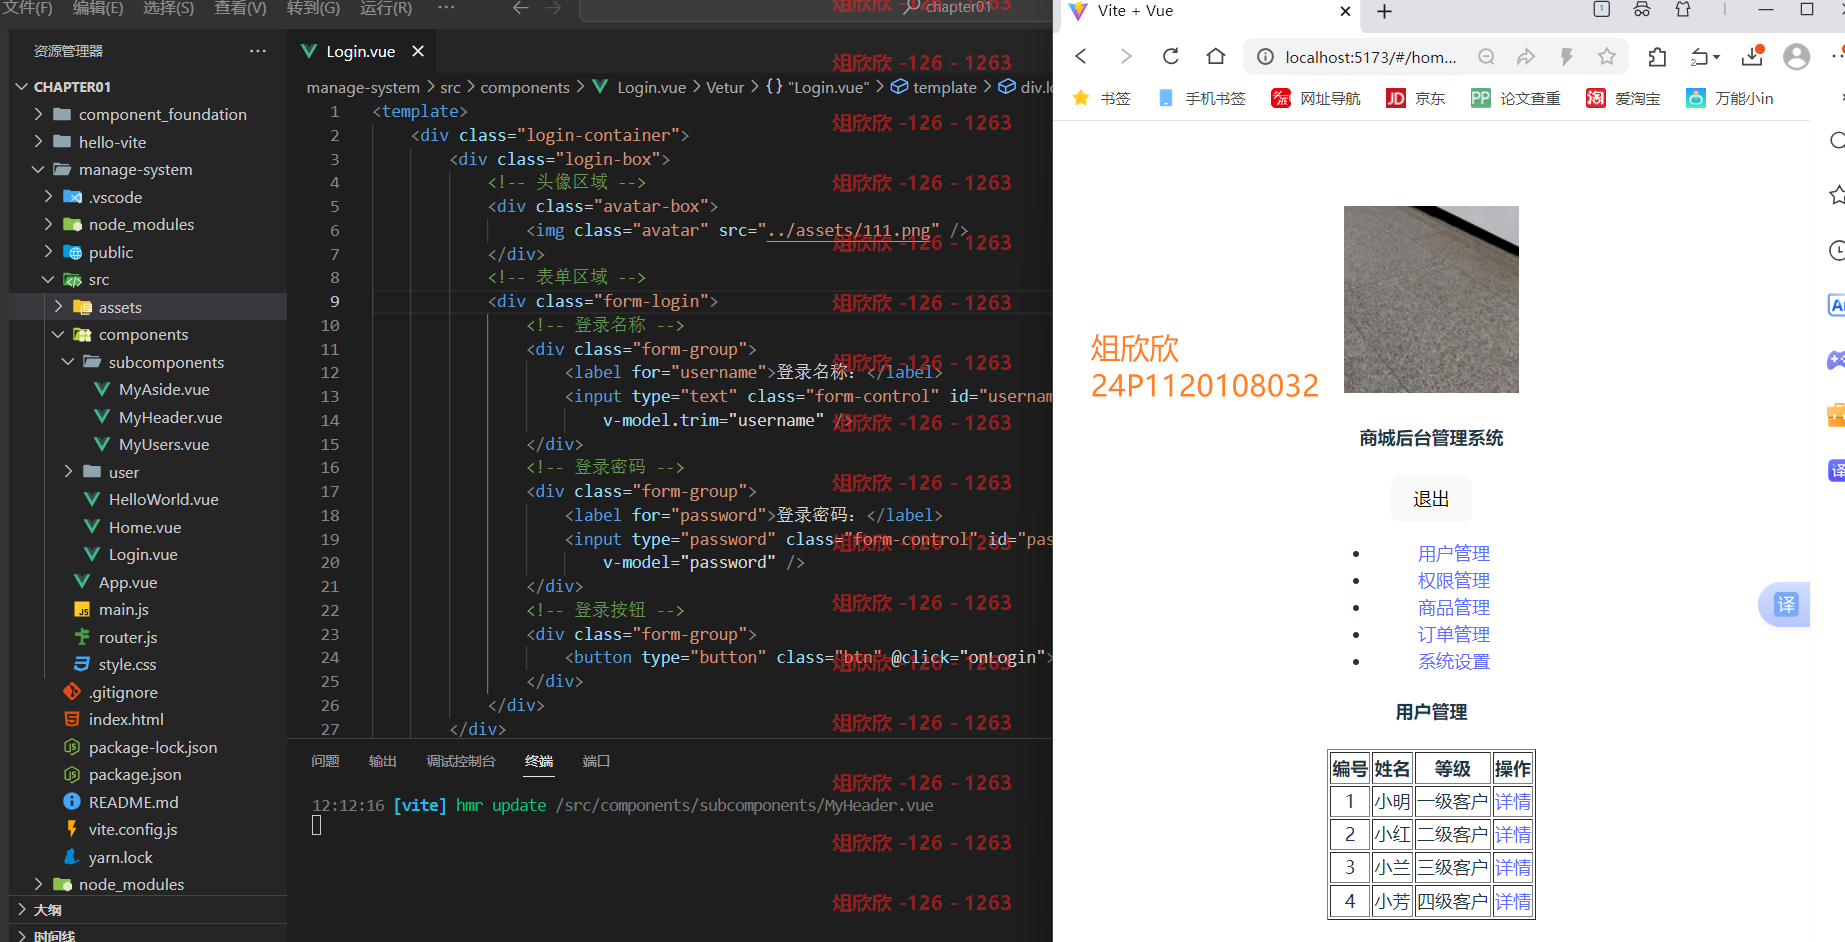1845x942 pixels.
Task: Close the Vite + Vue browser tab
Action: click(1346, 11)
